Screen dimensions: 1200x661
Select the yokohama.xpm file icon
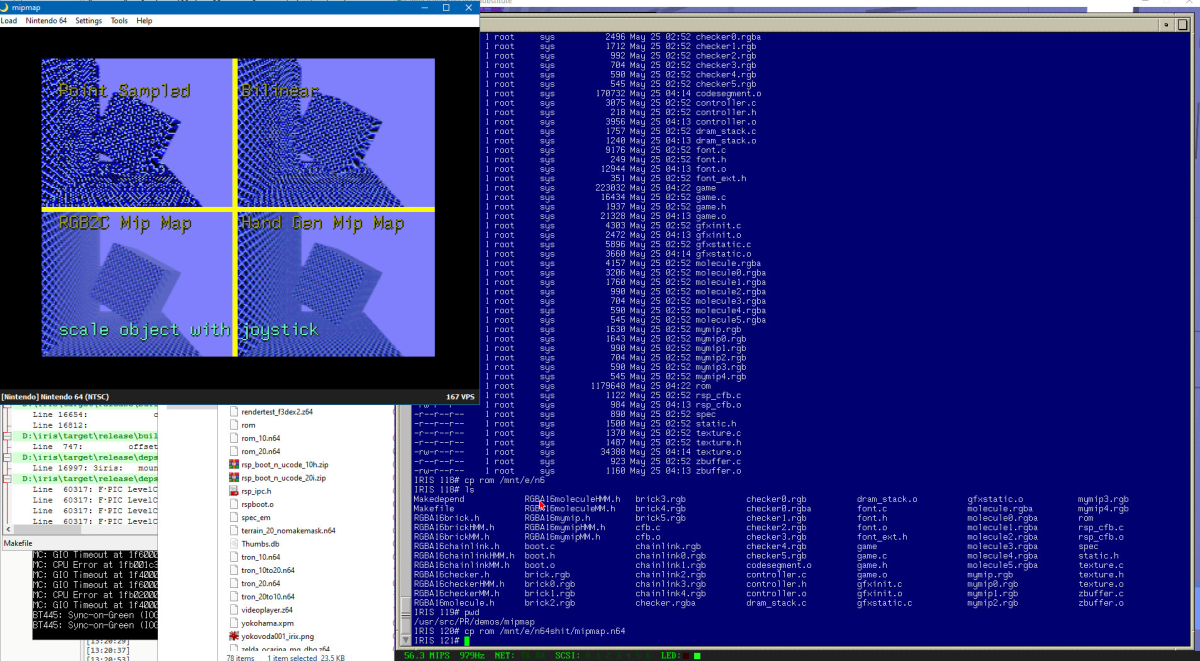234,622
